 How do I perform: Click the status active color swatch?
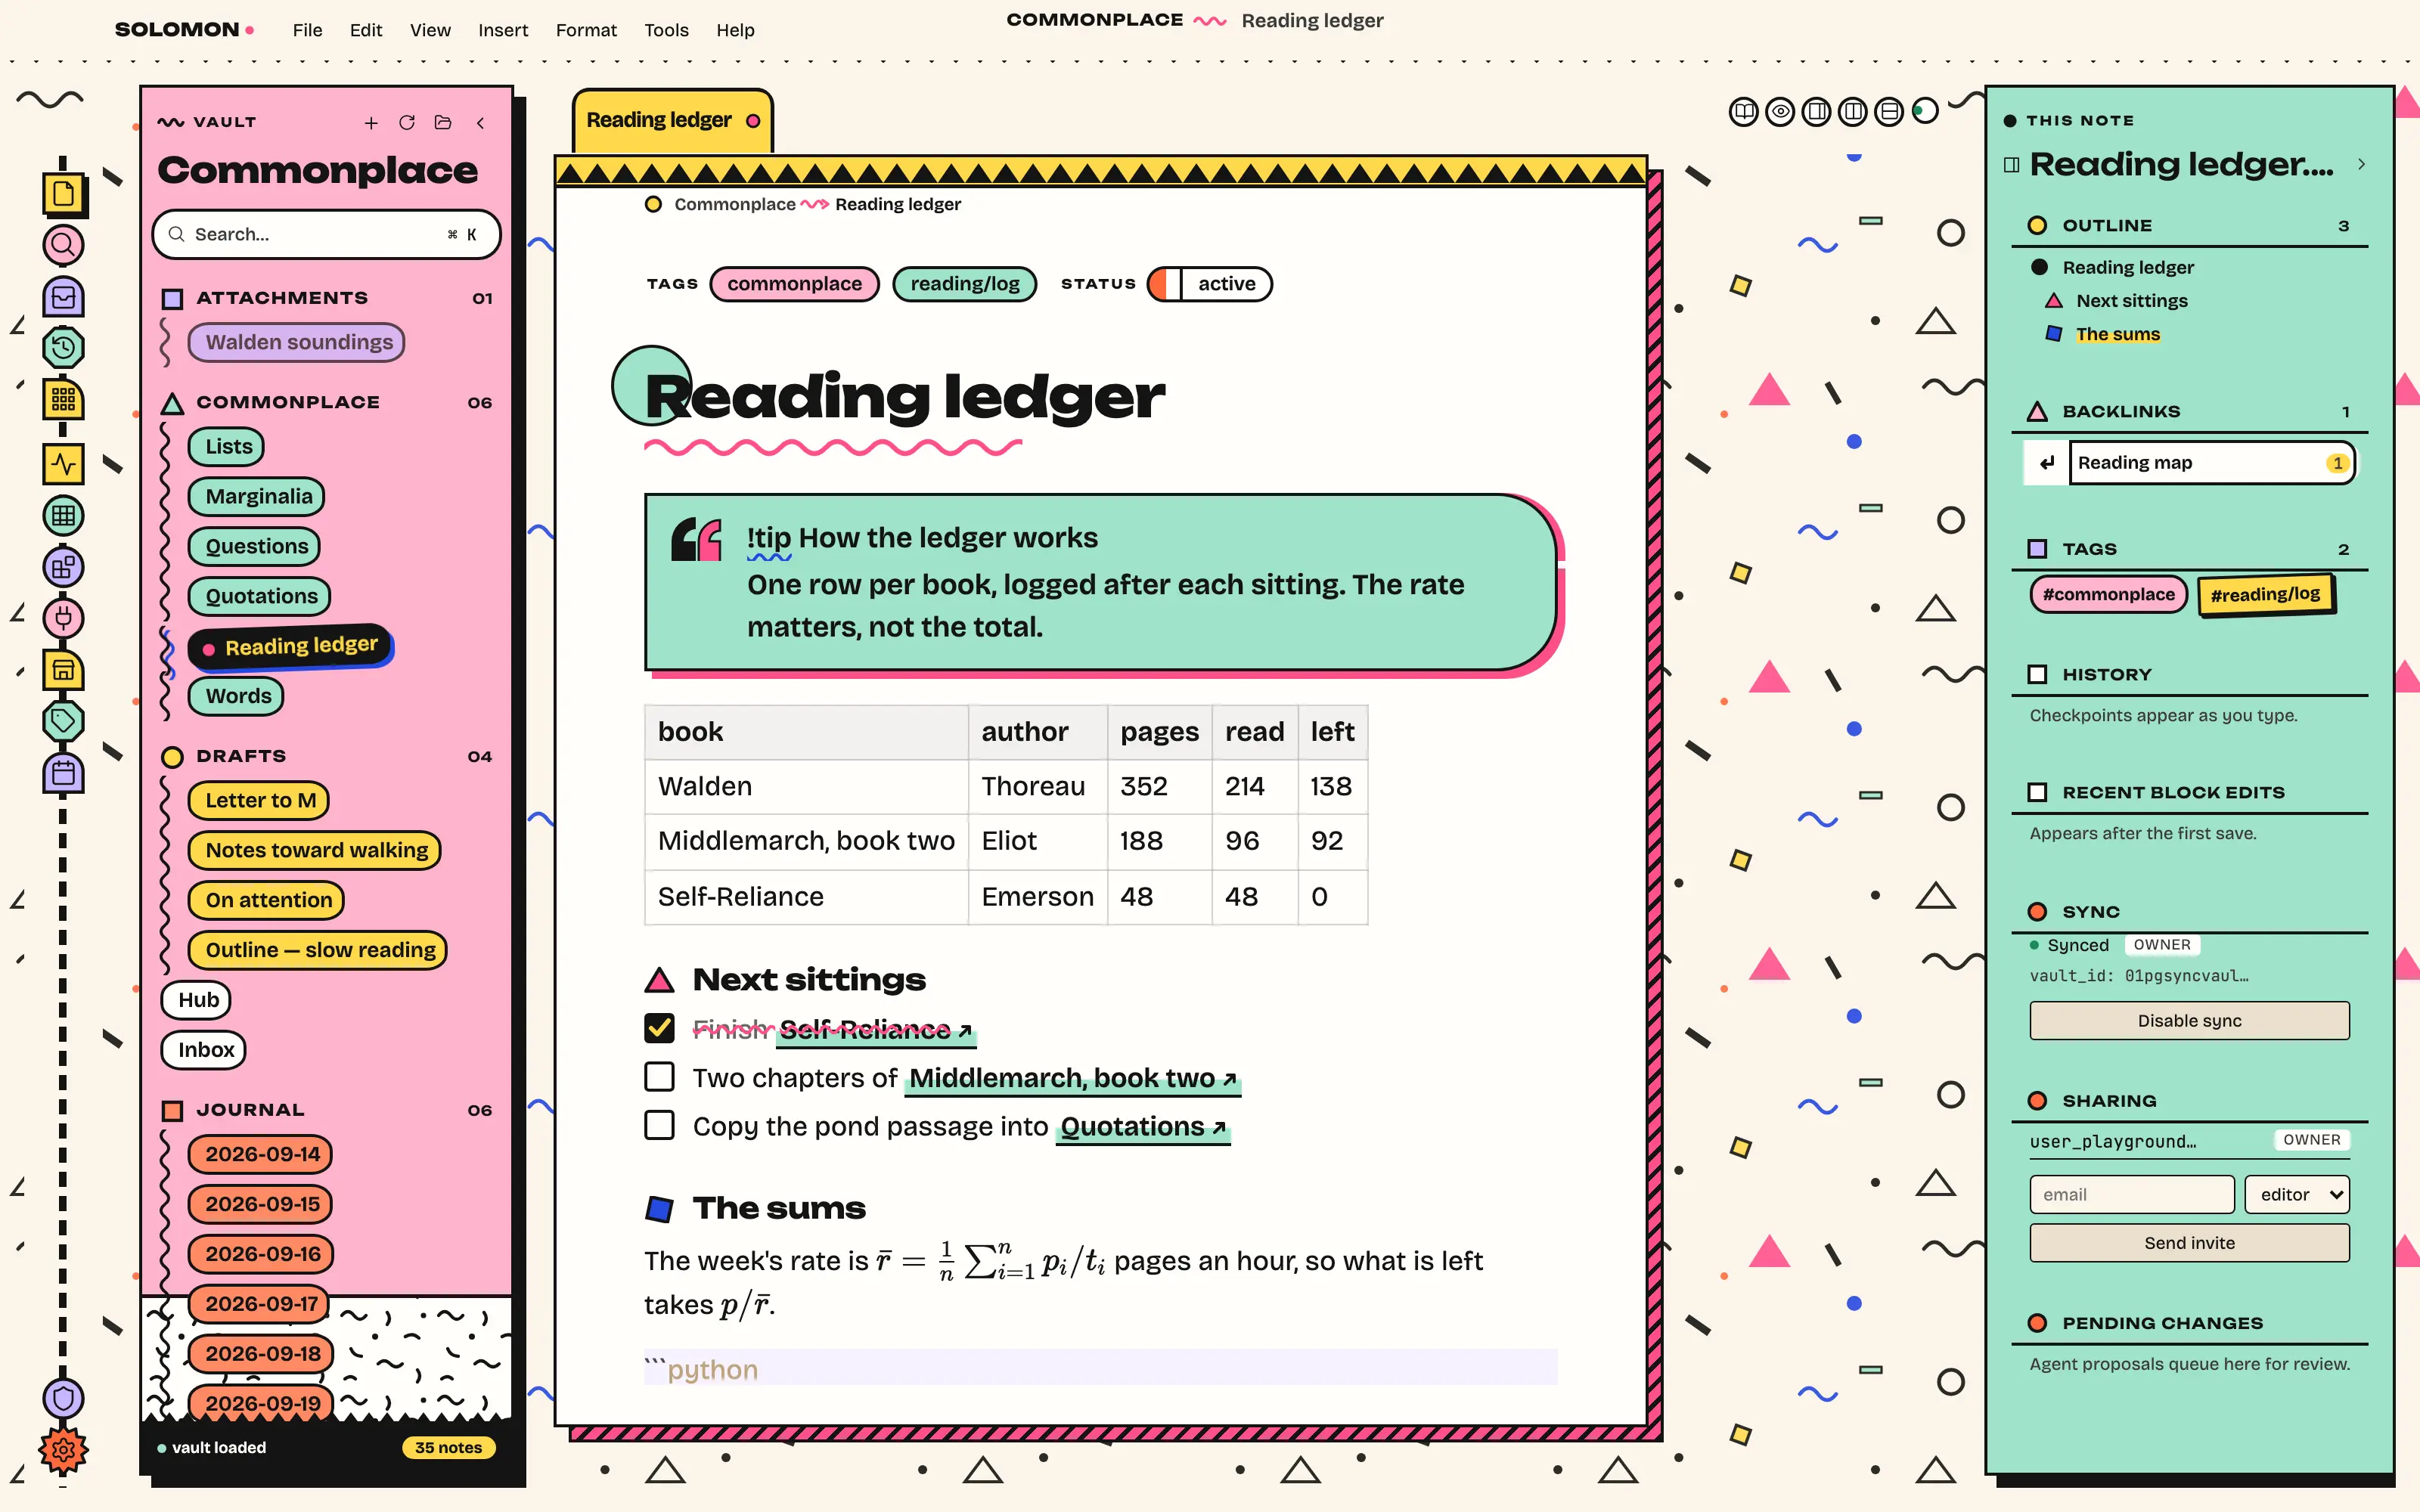[x=1165, y=284]
